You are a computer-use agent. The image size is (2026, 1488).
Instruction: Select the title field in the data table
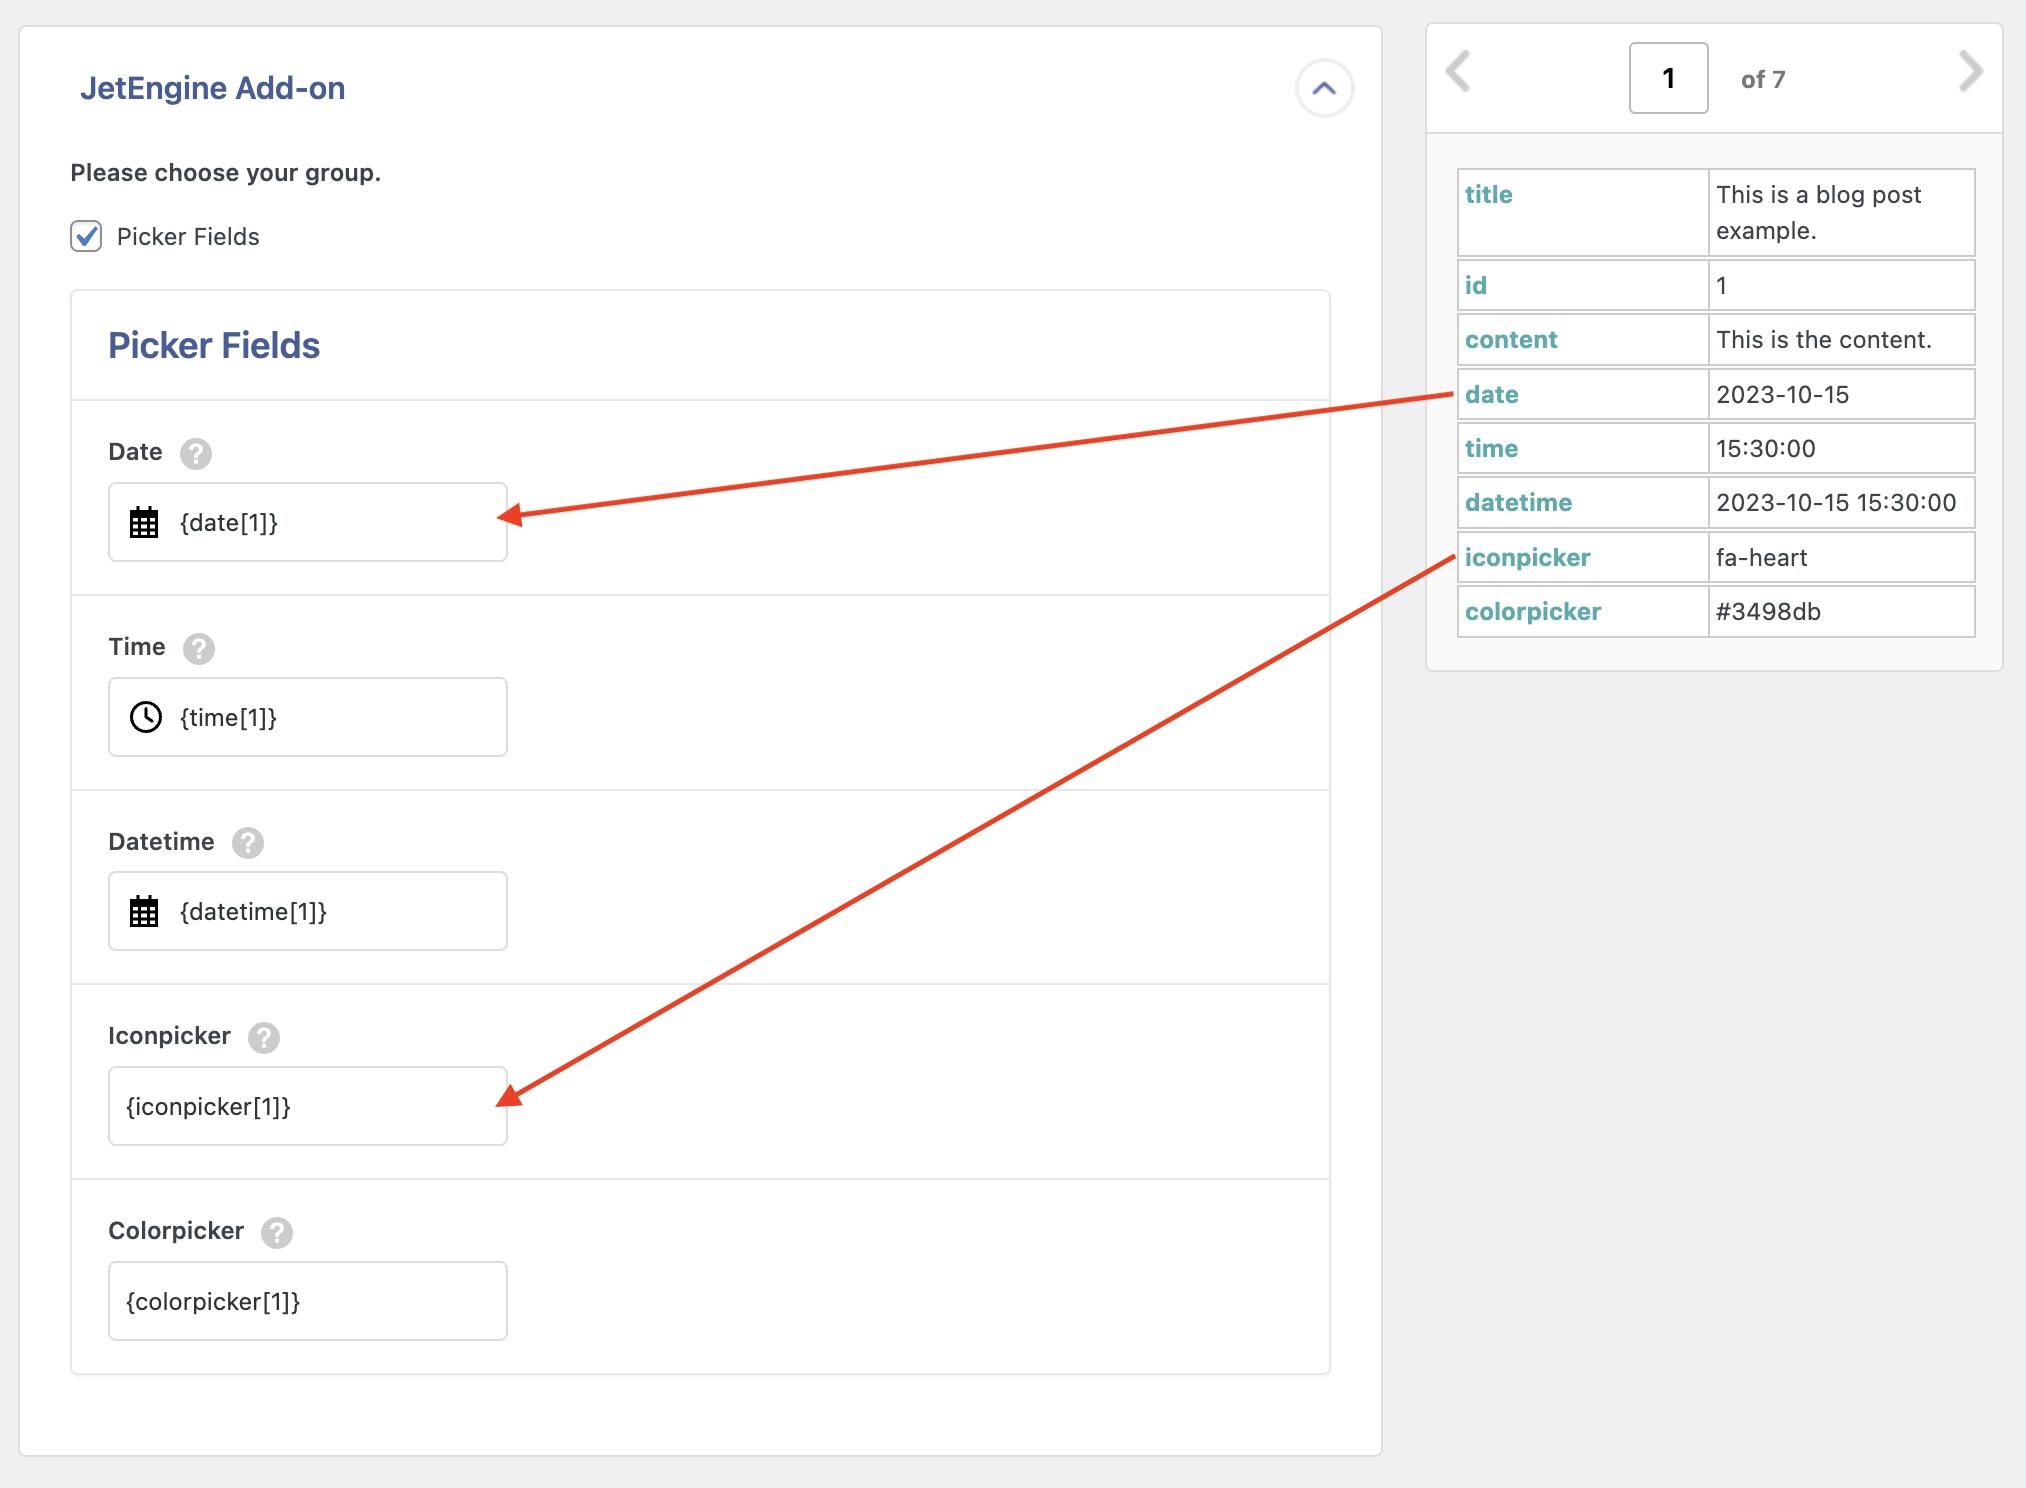[x=1489, y=194]
